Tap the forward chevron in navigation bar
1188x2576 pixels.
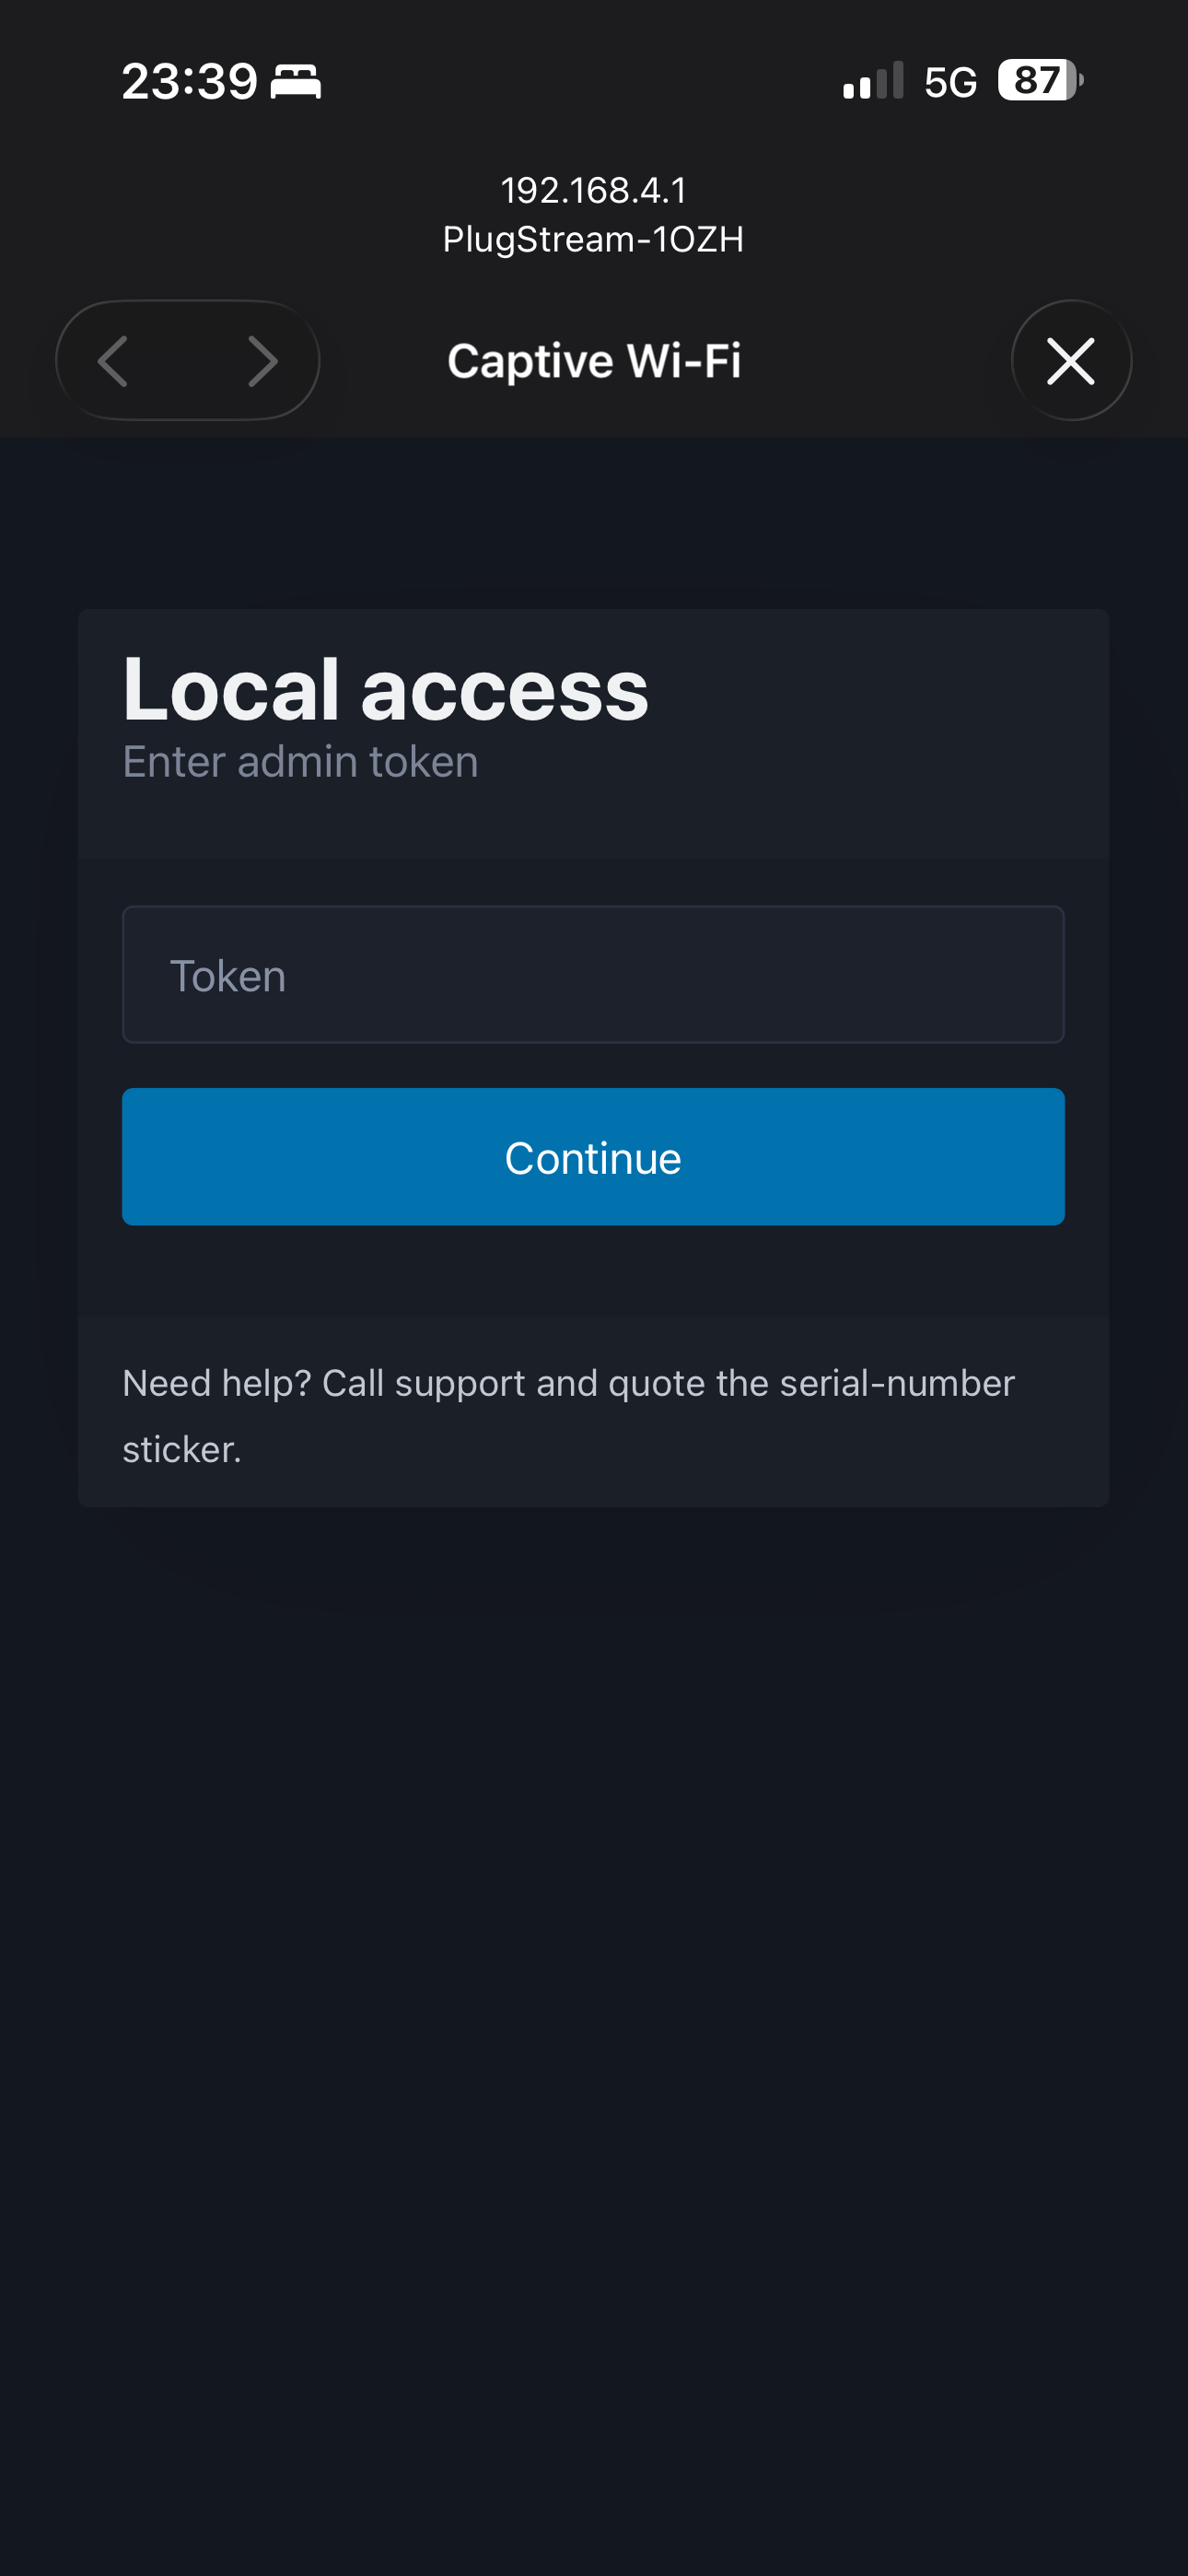click(x=262, y=361)
